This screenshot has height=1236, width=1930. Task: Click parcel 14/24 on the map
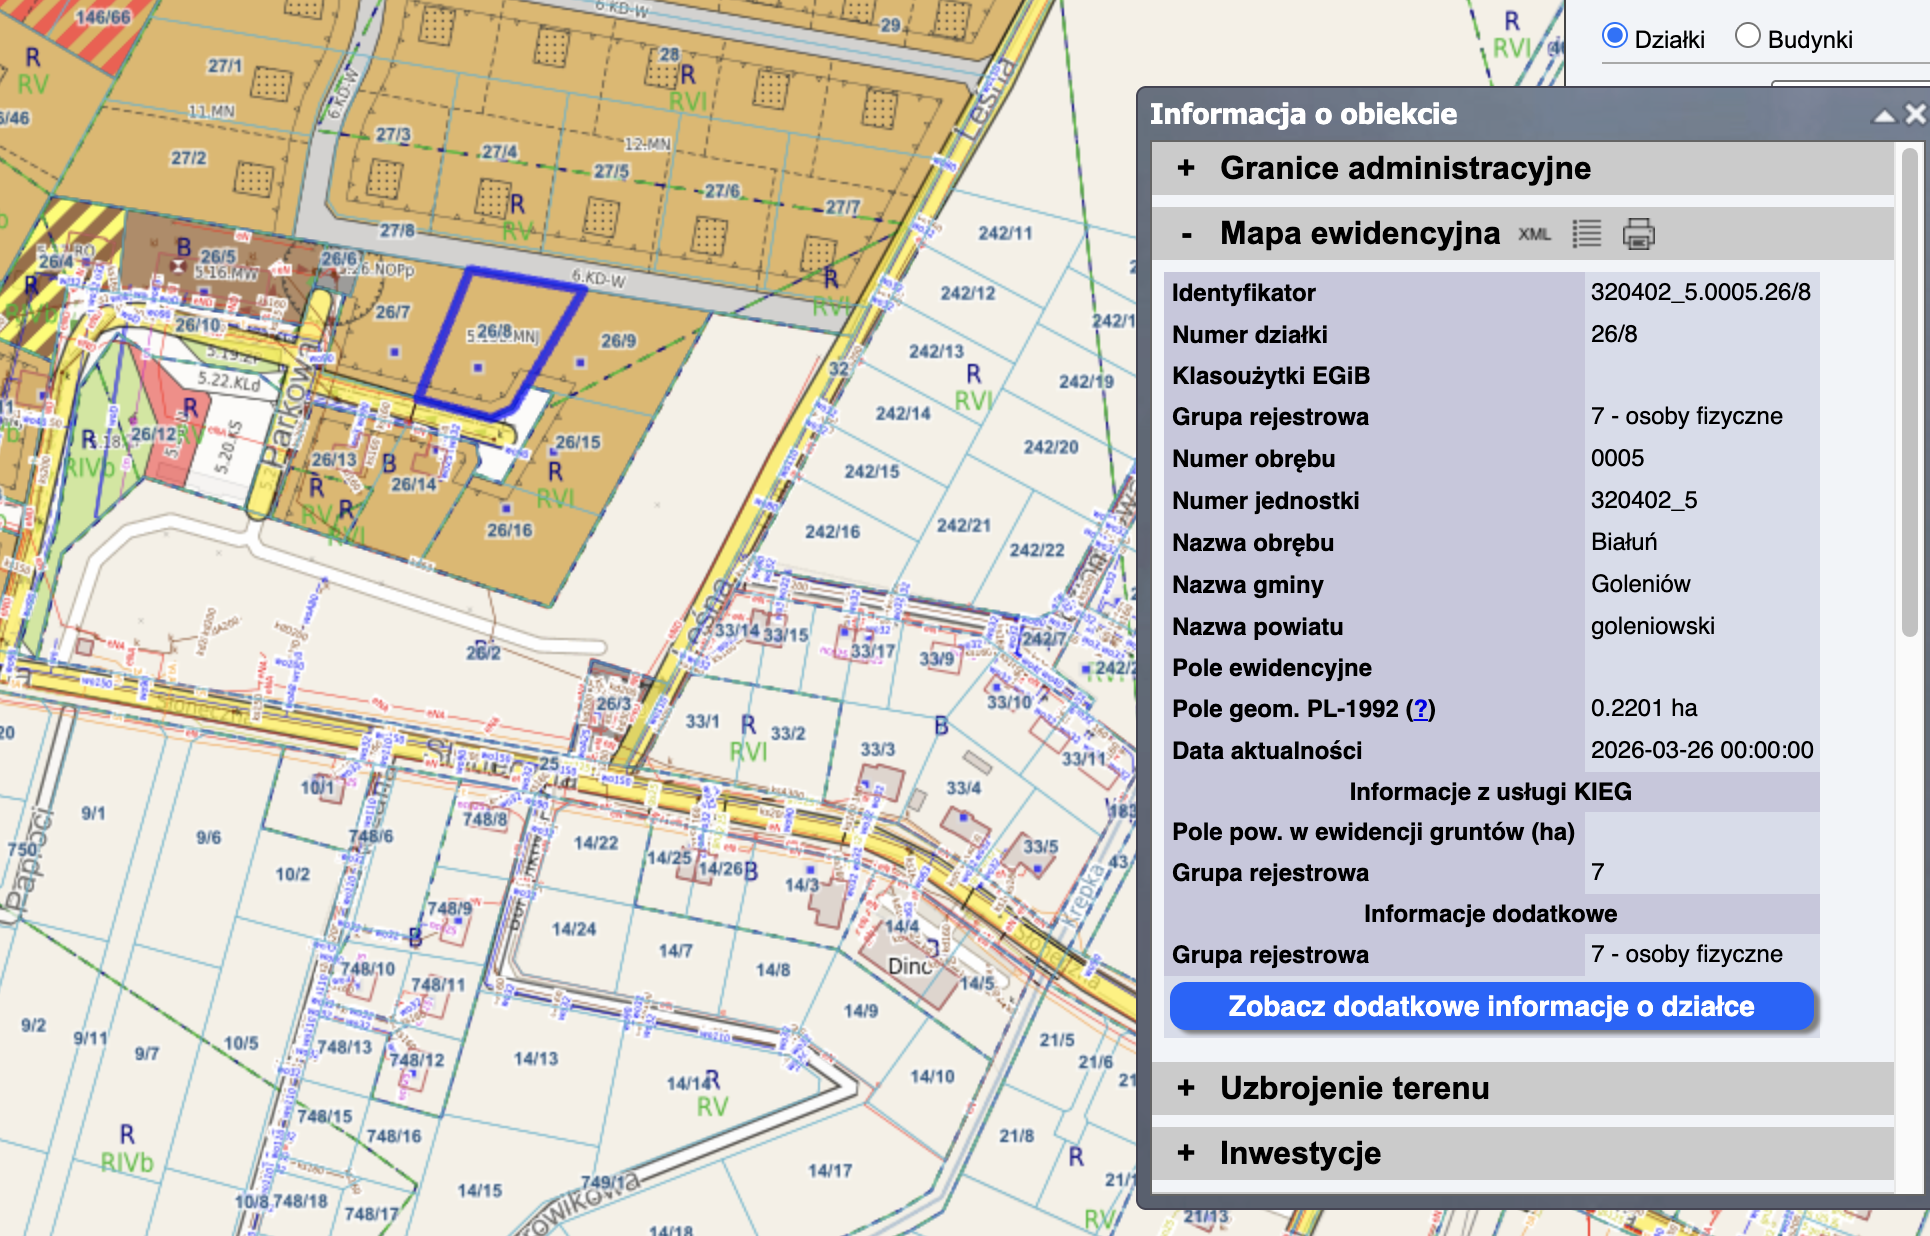coord(573,929)
